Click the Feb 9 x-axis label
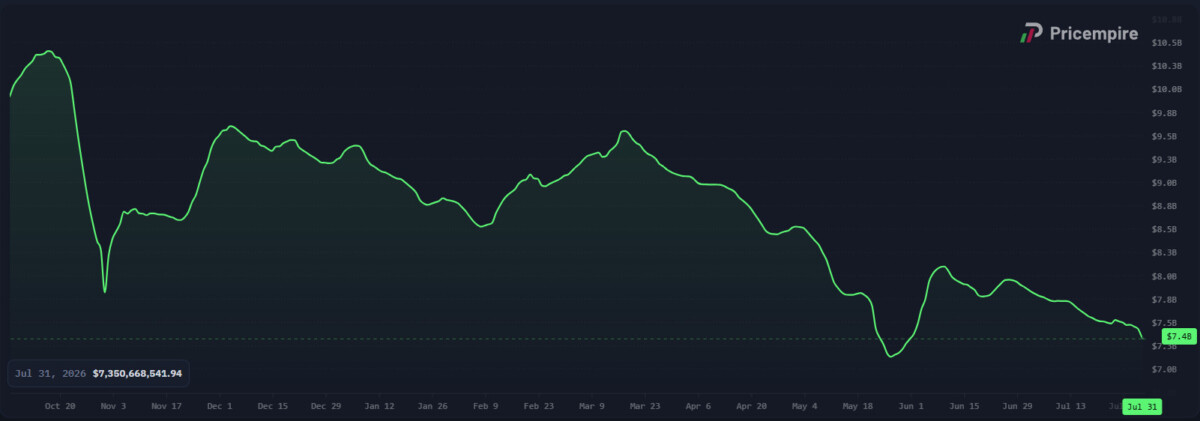 [x=485, y=407]
